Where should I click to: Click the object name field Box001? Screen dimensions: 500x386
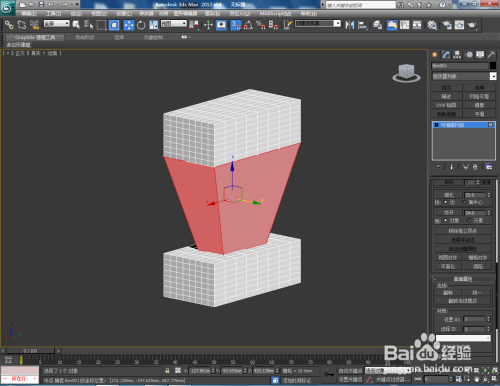[460, 66]
